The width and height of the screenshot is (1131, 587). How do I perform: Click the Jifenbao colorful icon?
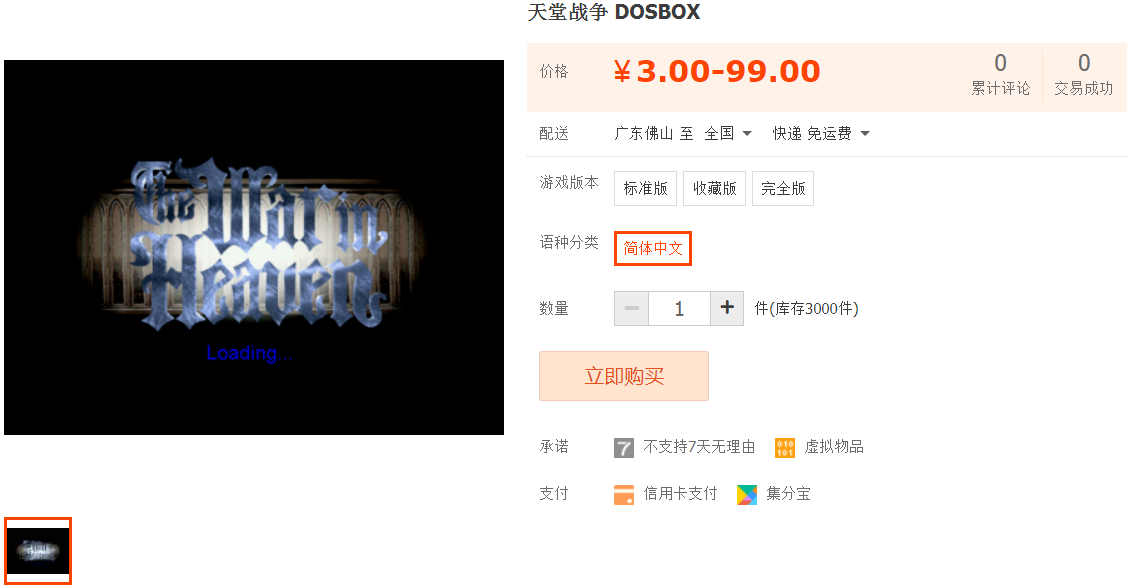coord(747,495)
